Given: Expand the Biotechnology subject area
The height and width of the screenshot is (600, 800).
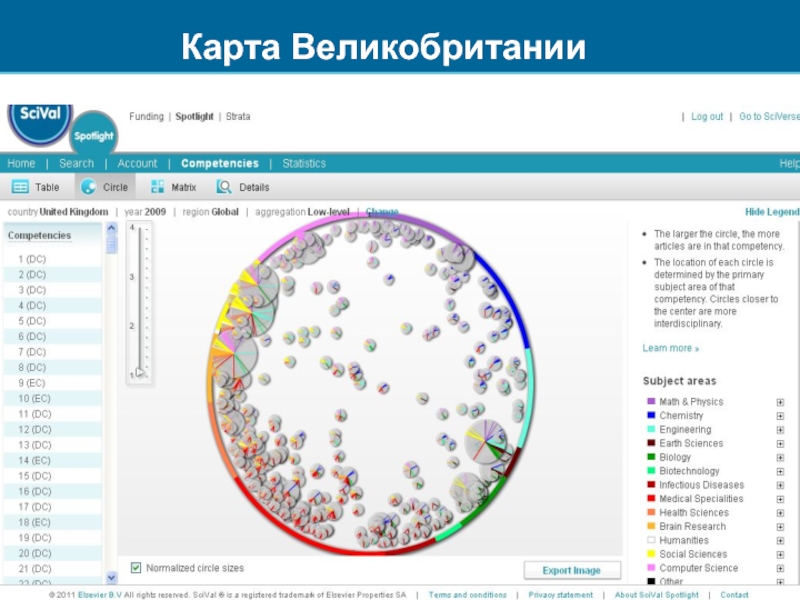Looking at the screenshot, I should coord(780,471).
